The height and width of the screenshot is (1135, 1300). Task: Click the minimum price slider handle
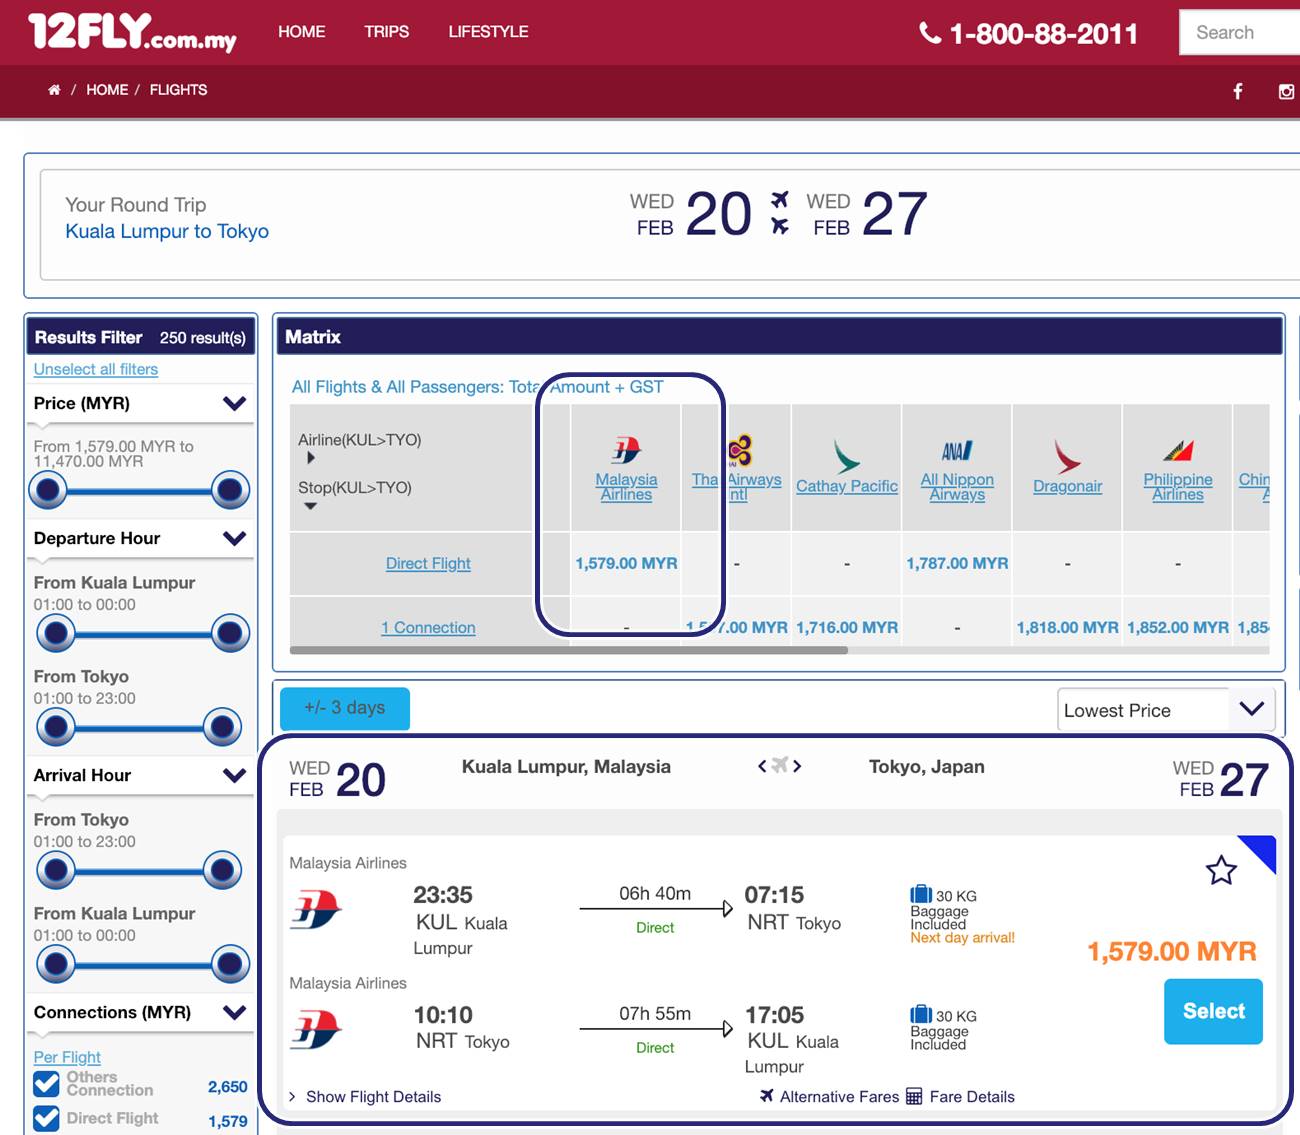(48, 490)
